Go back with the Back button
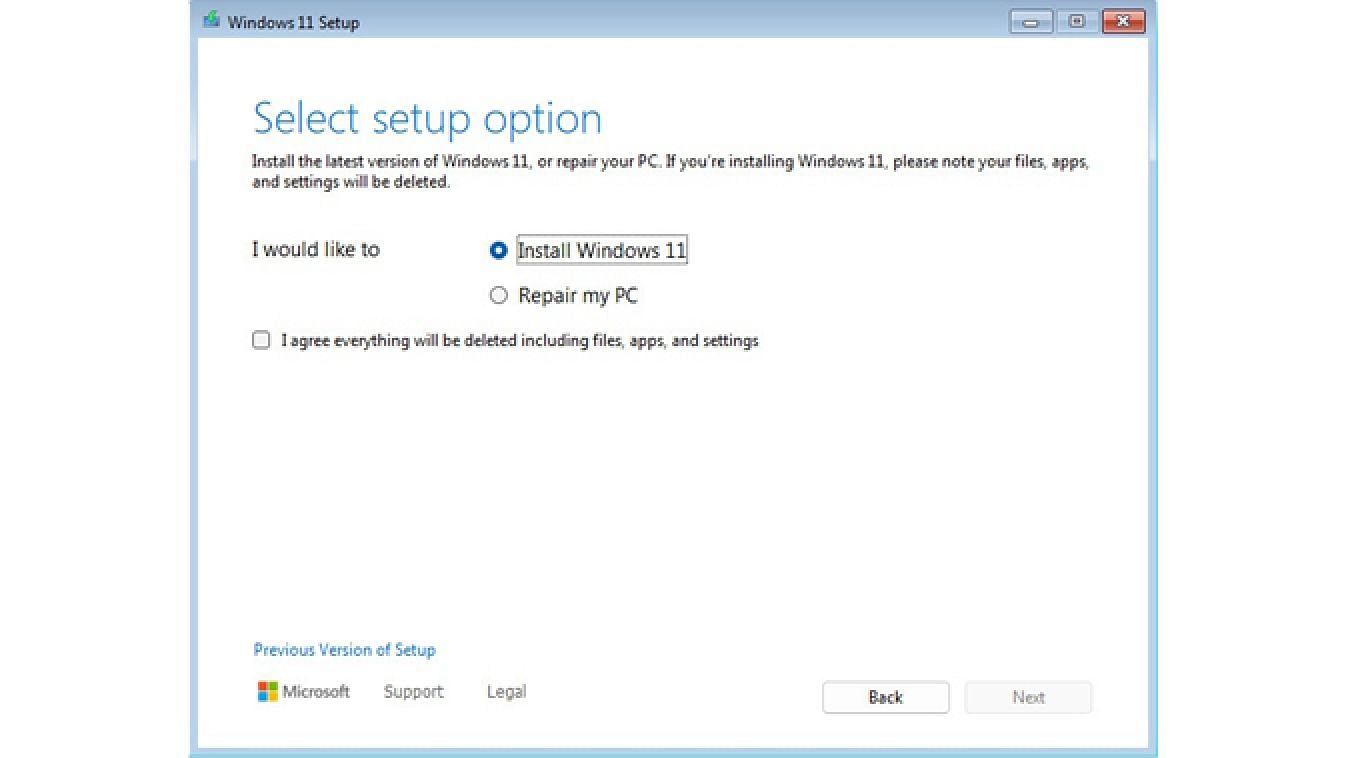 click(x=885, y=697)
